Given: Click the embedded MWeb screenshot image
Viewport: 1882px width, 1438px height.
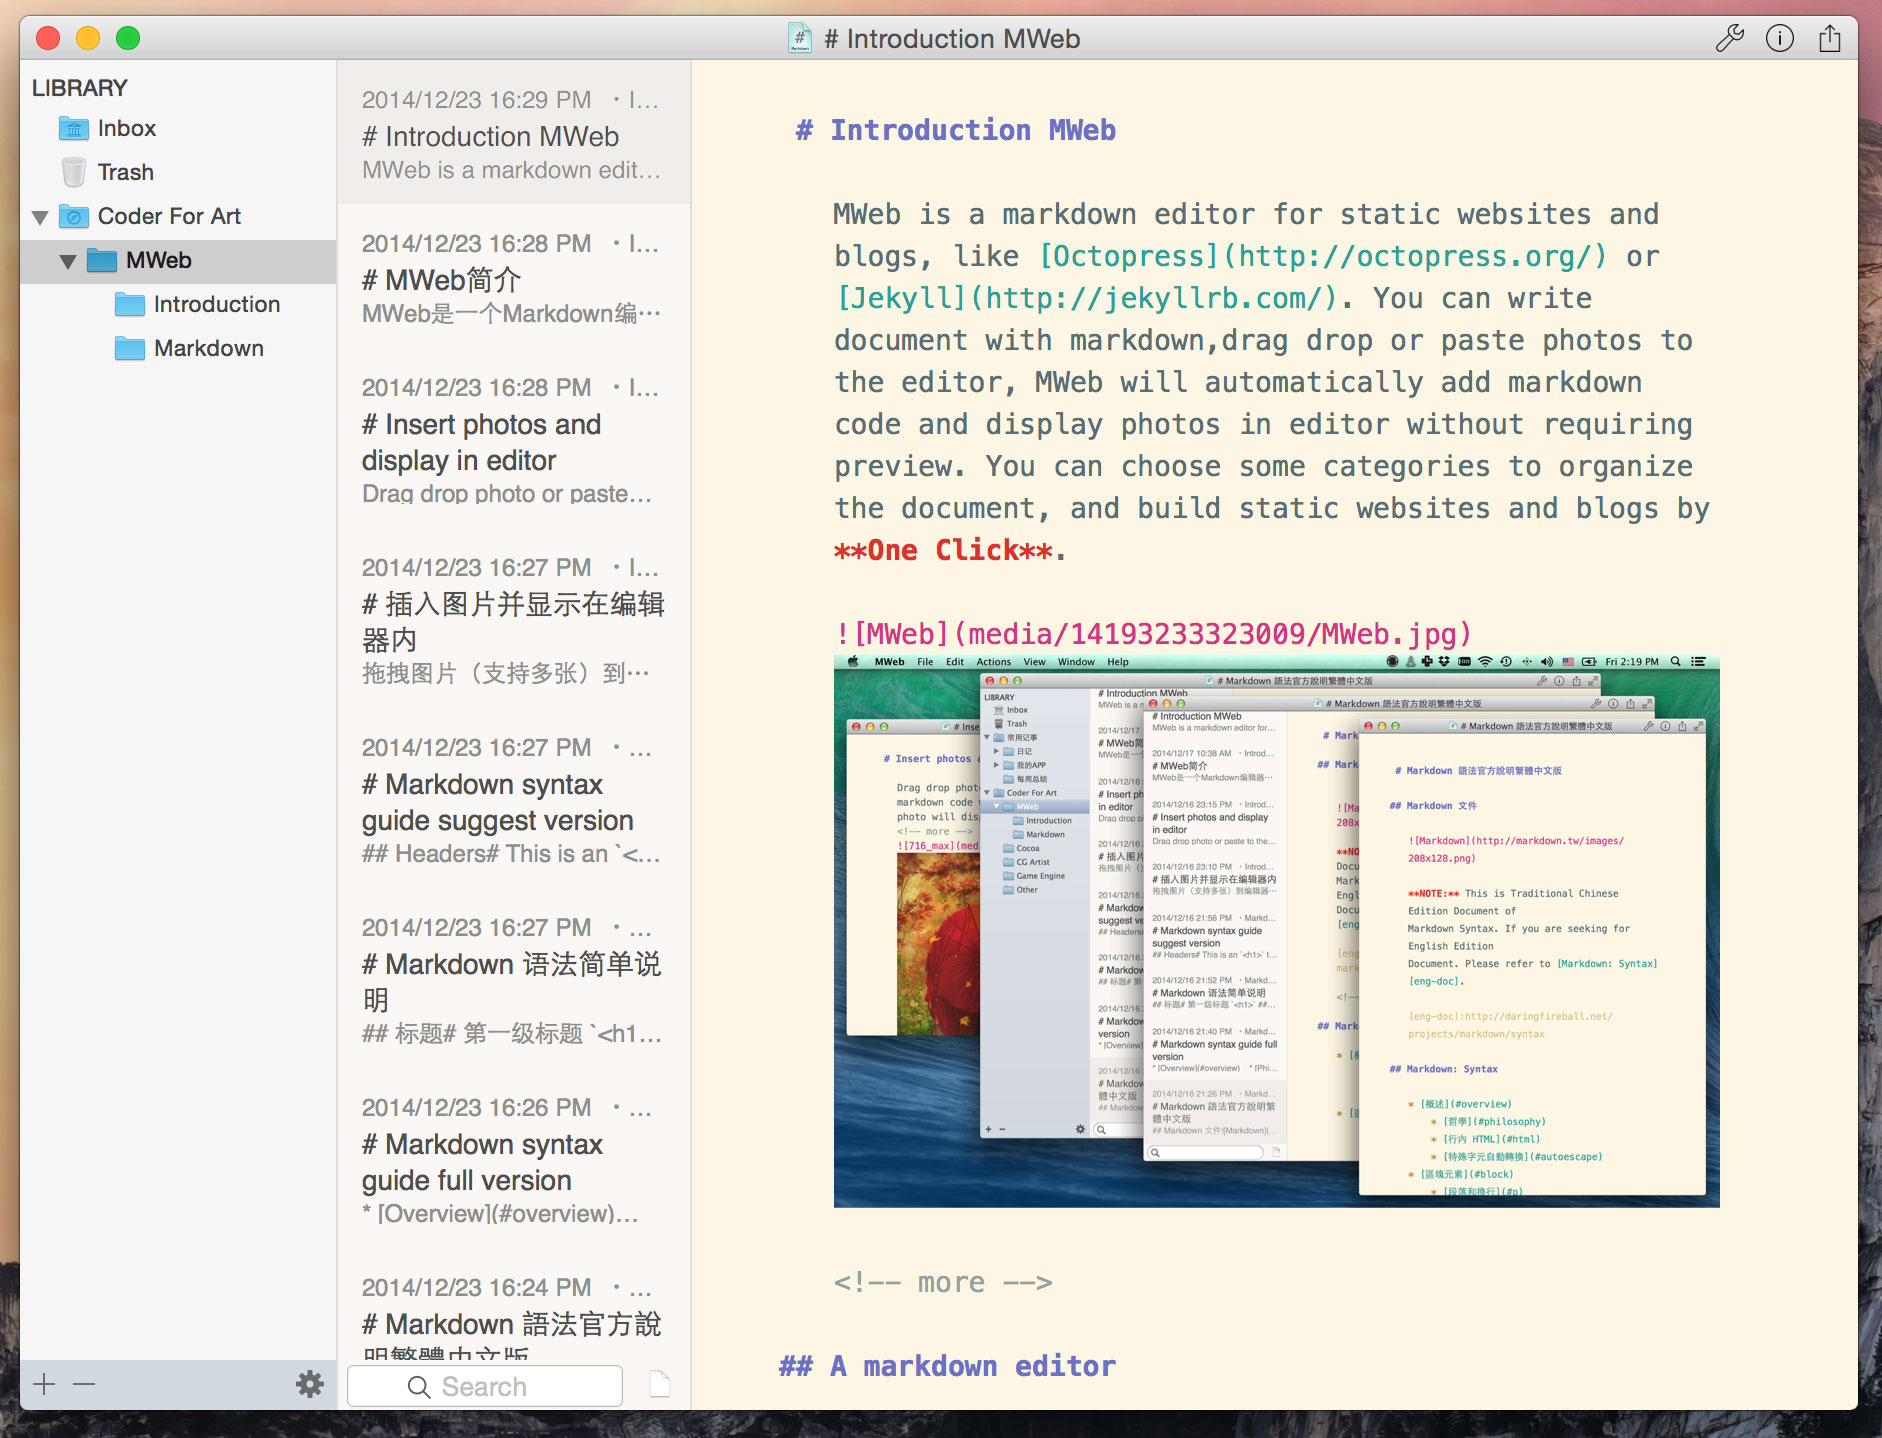Looking at the screenshot, I should click(x=1277, y=931).
